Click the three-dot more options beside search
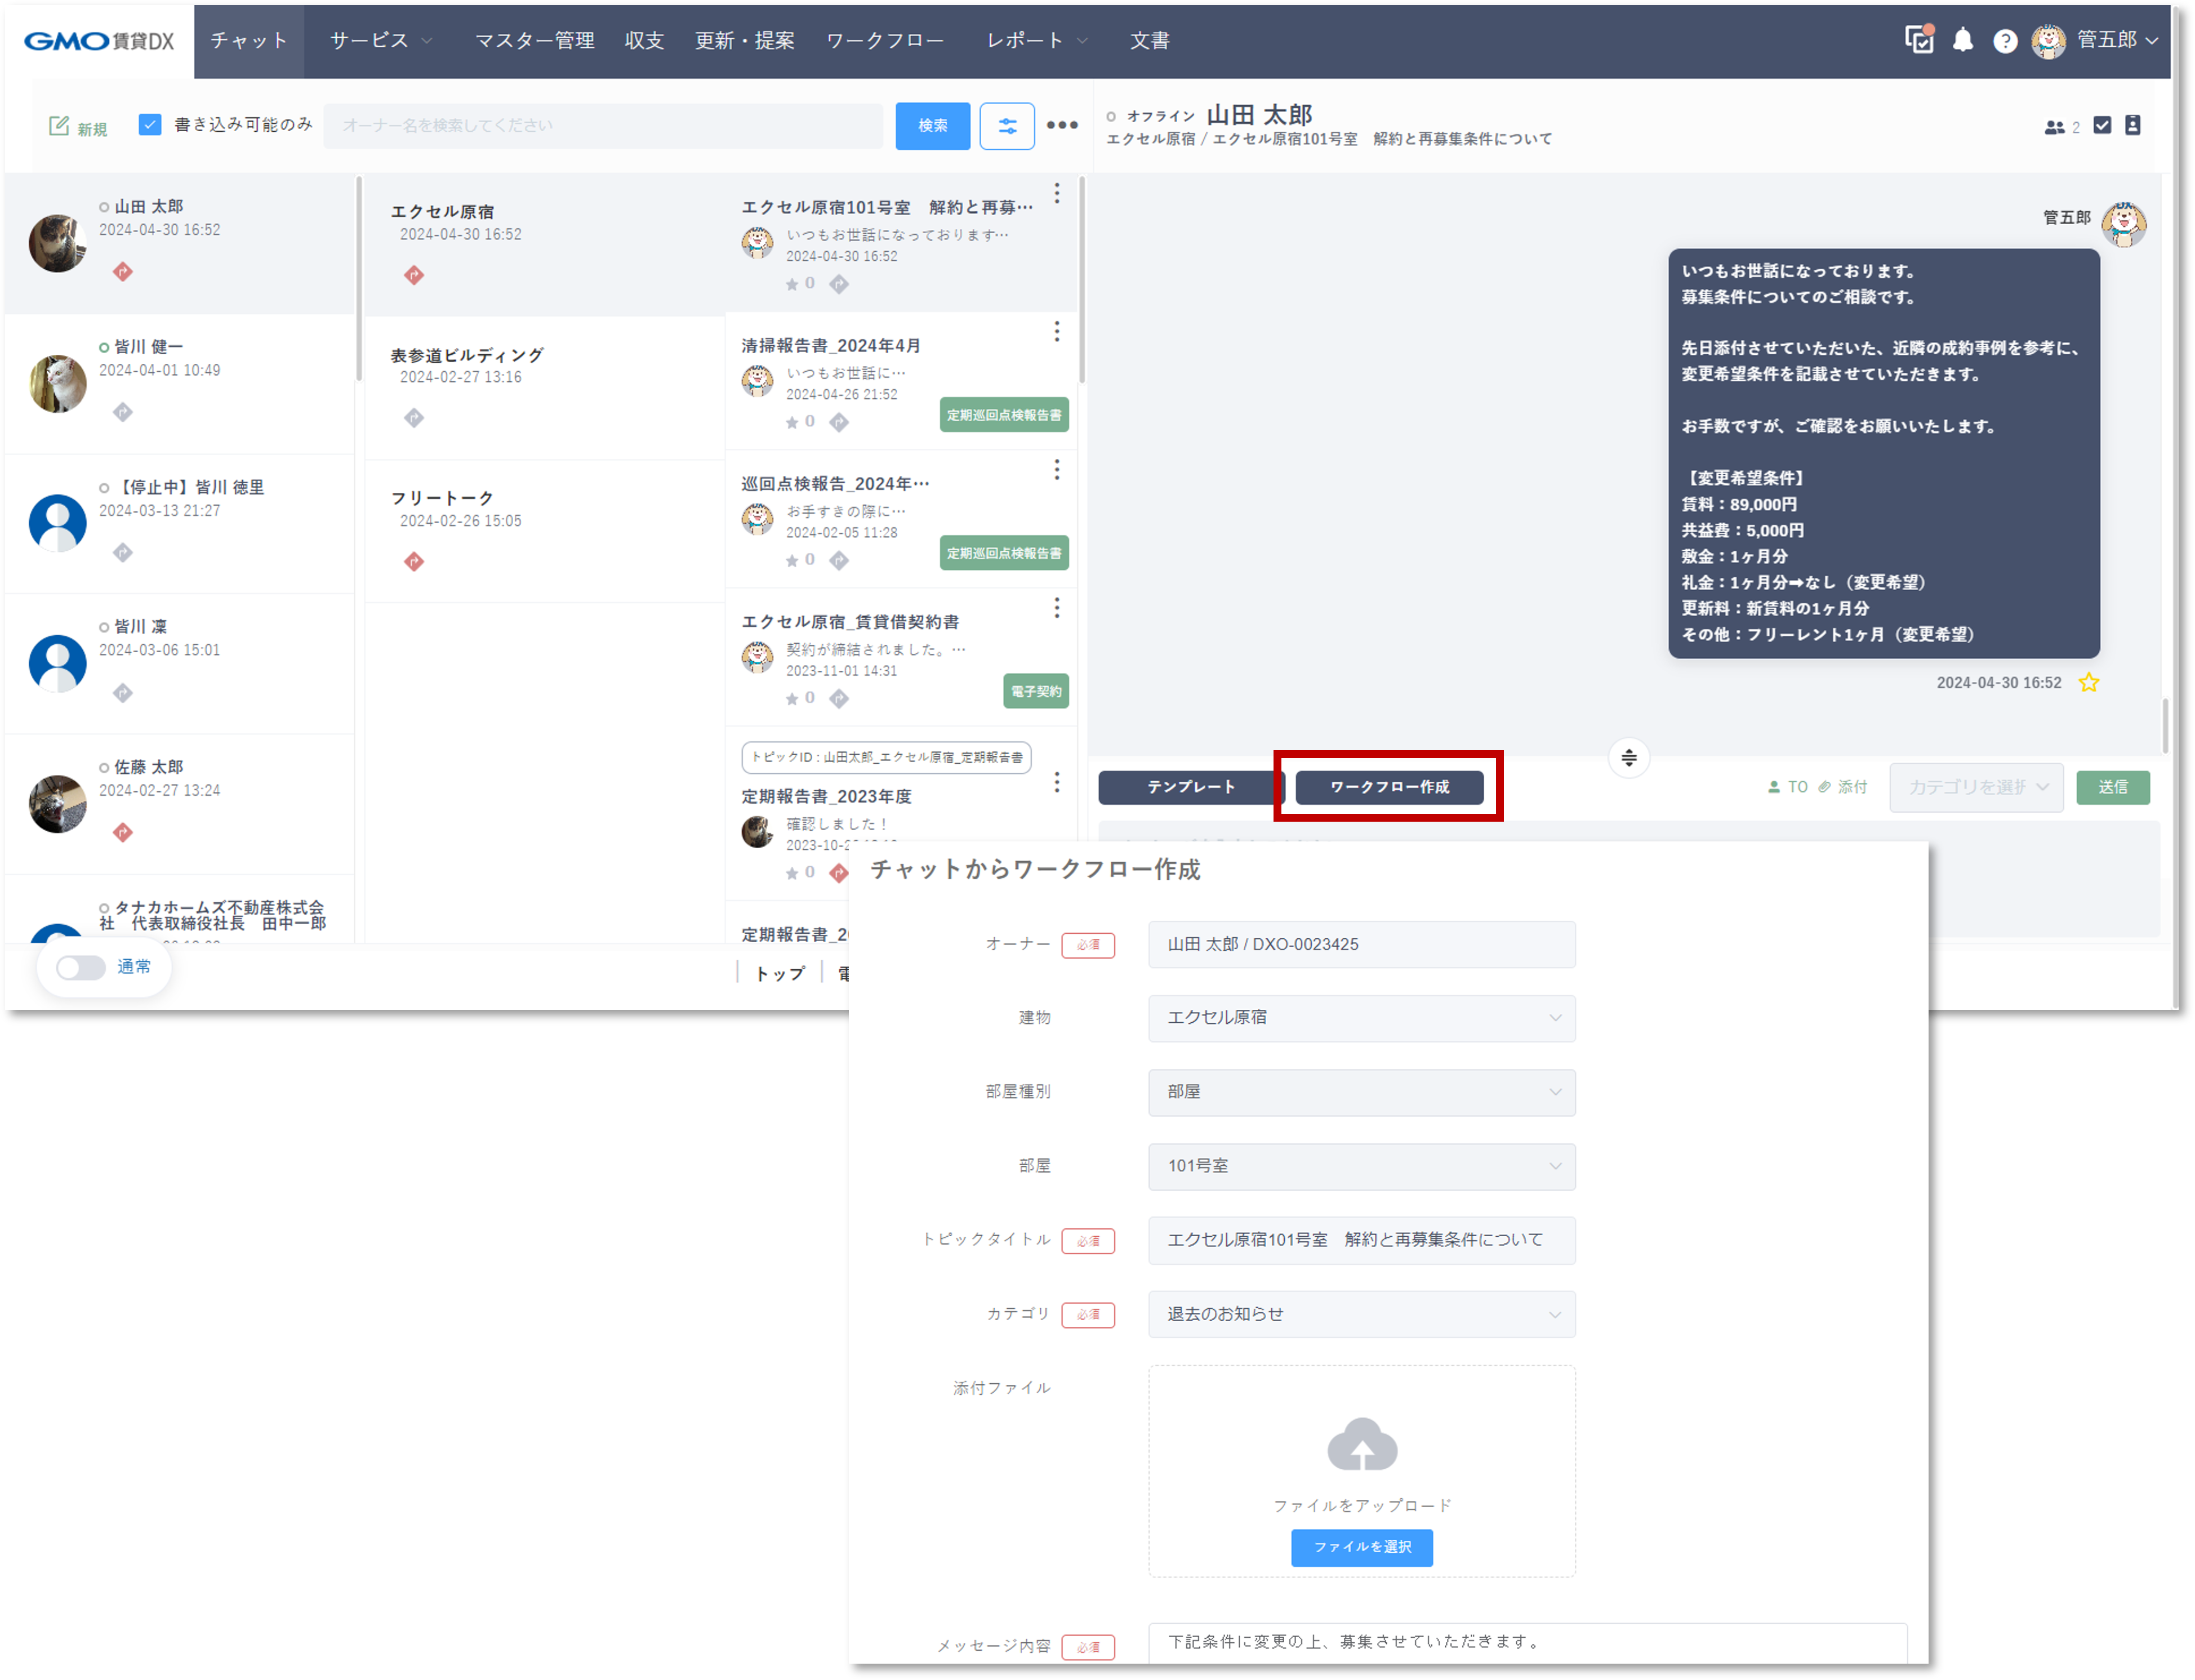 [x=1061, y=126]
